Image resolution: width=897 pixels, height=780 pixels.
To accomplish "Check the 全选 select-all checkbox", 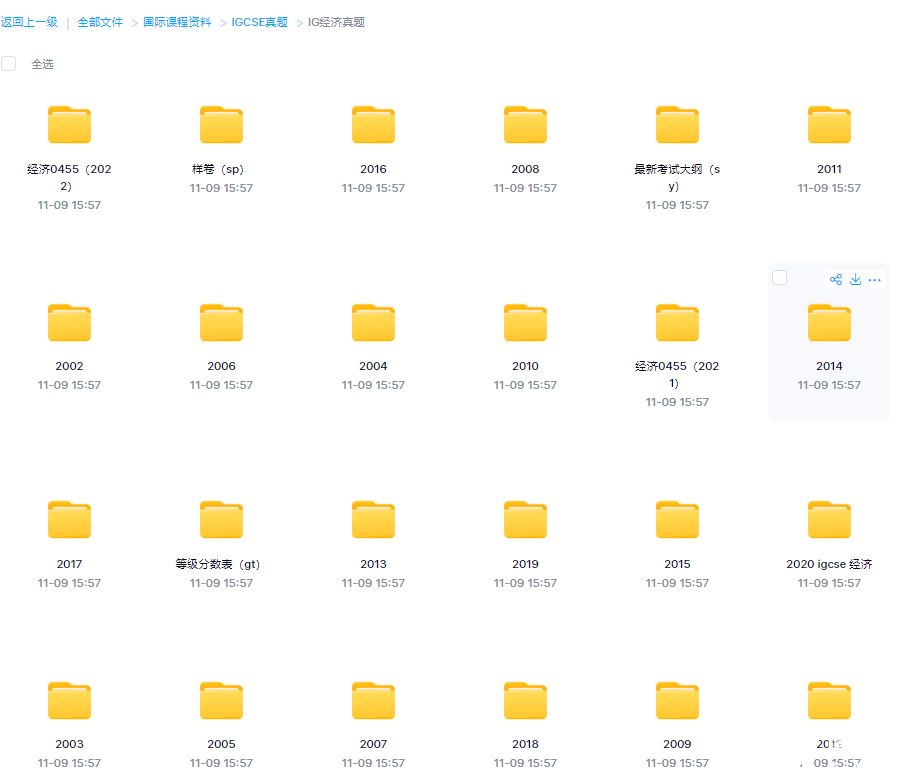I will point(9,62).
